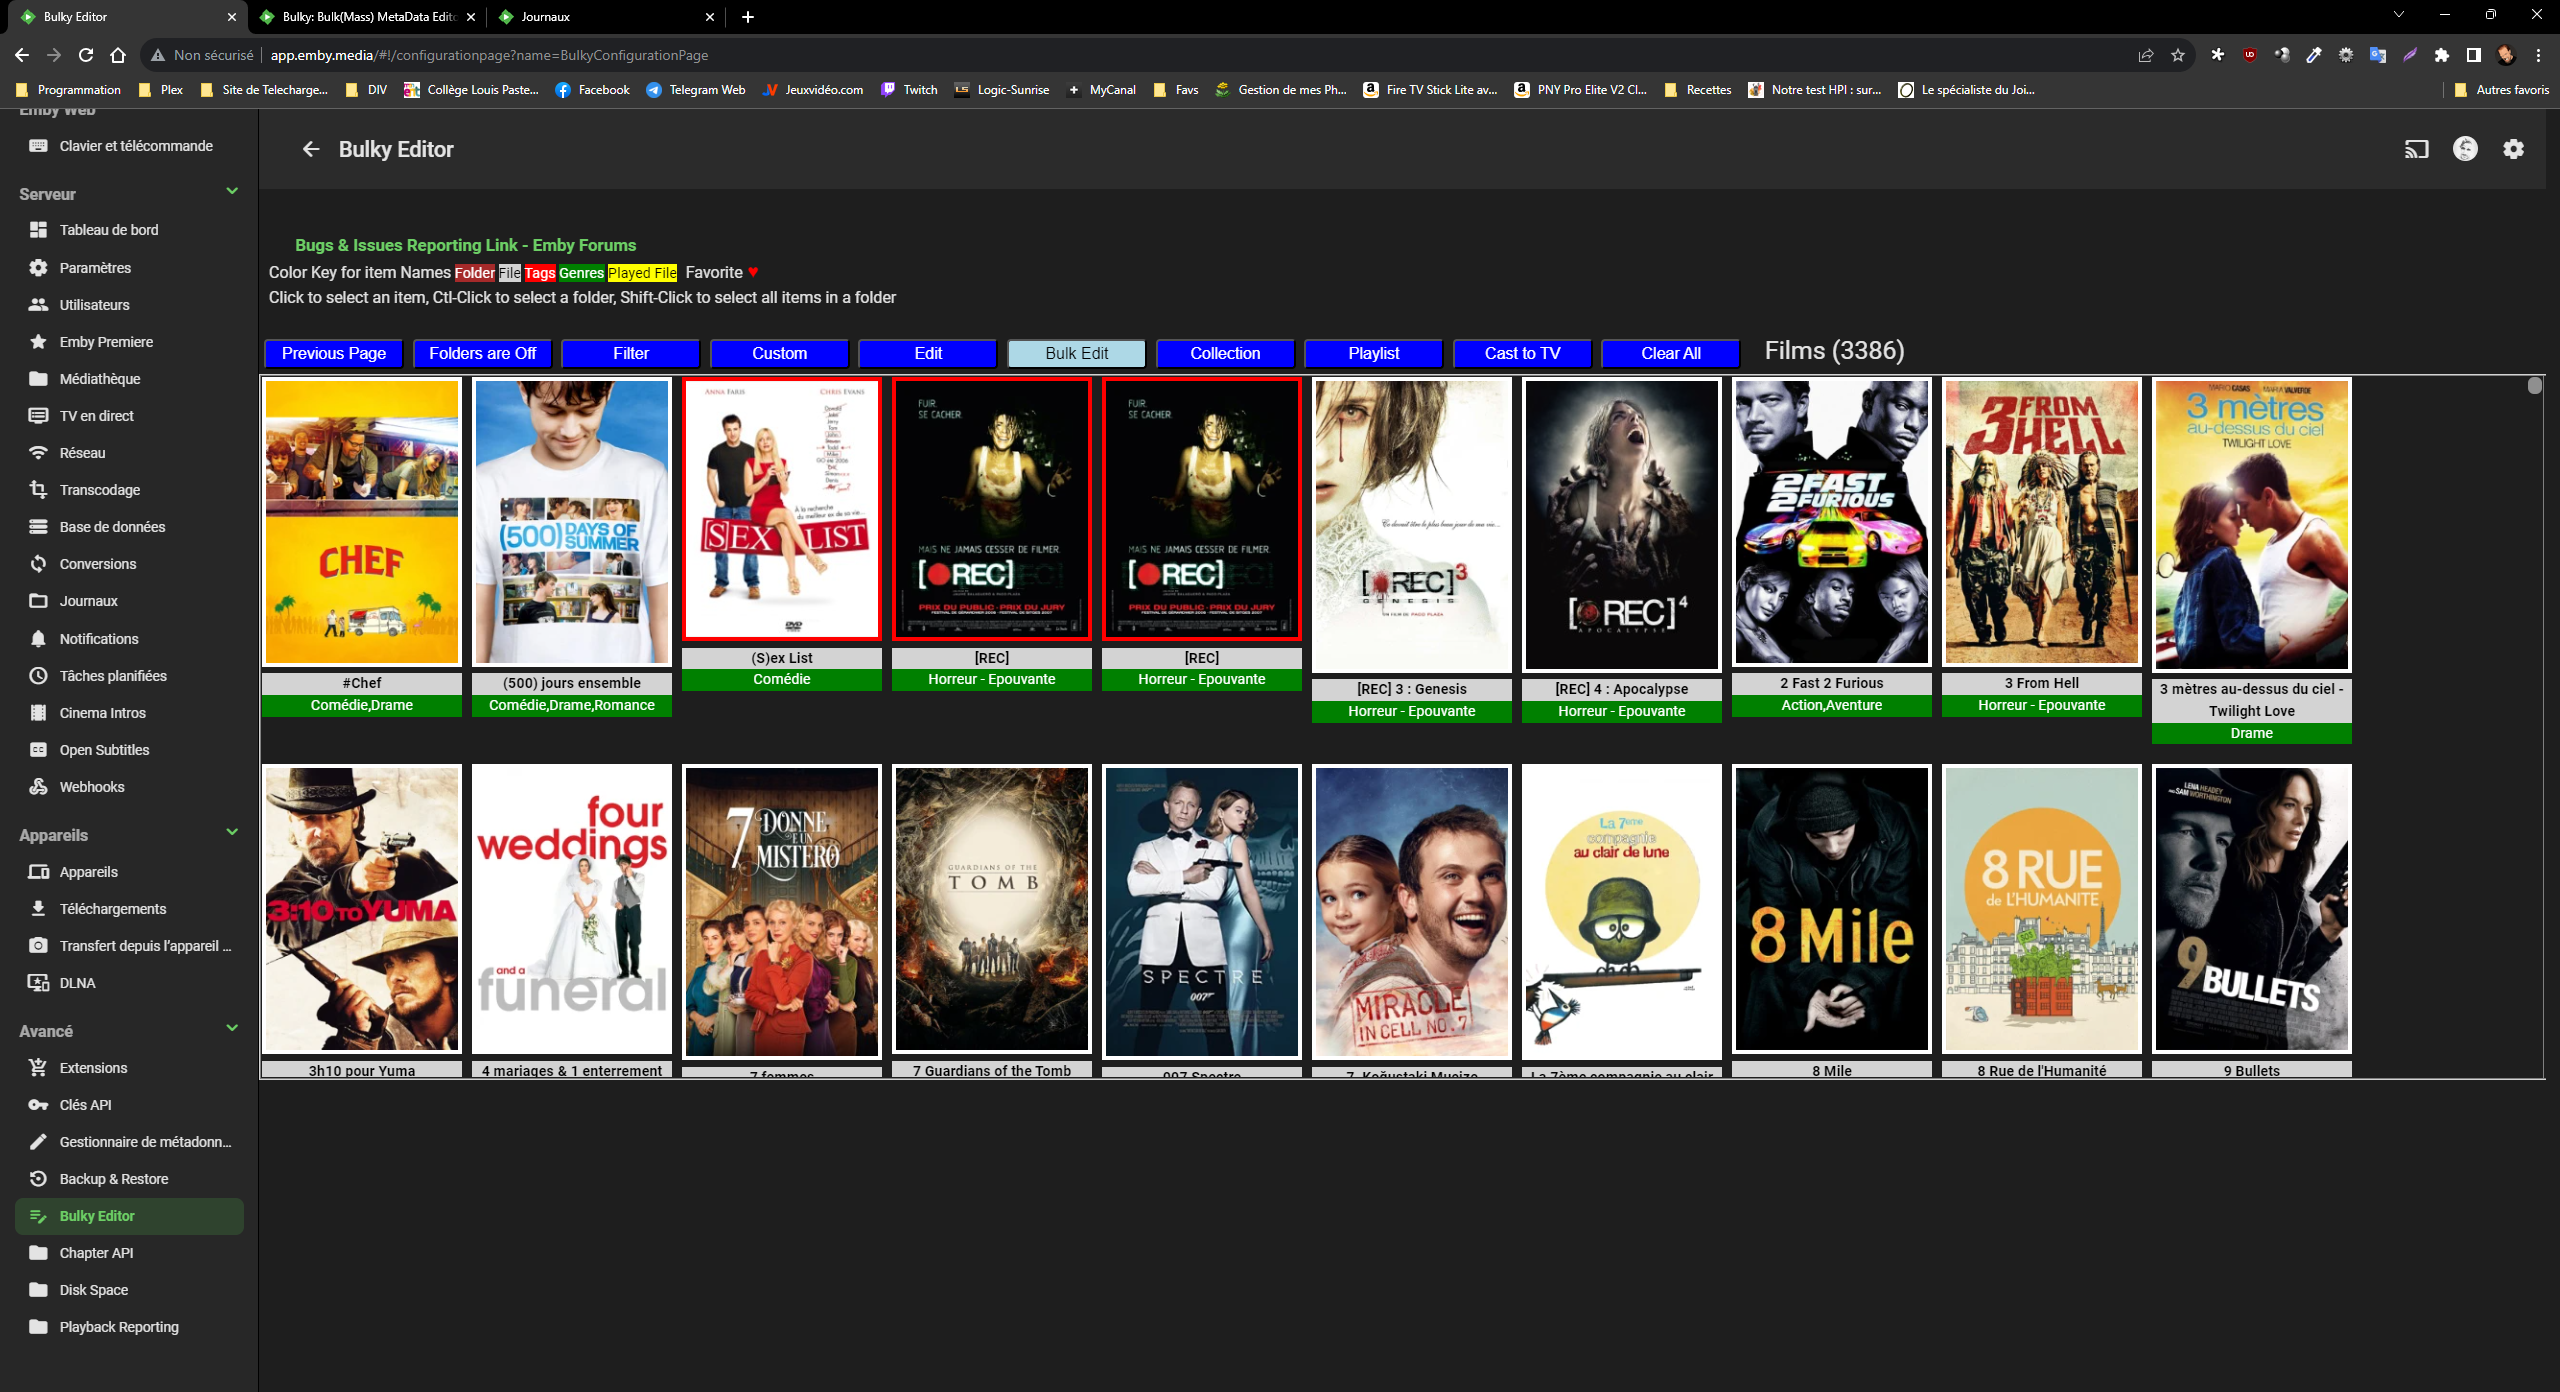Select Webhooks in the sidebar
Viewport: 2560px width, 1392px height.
click(91, 787)
